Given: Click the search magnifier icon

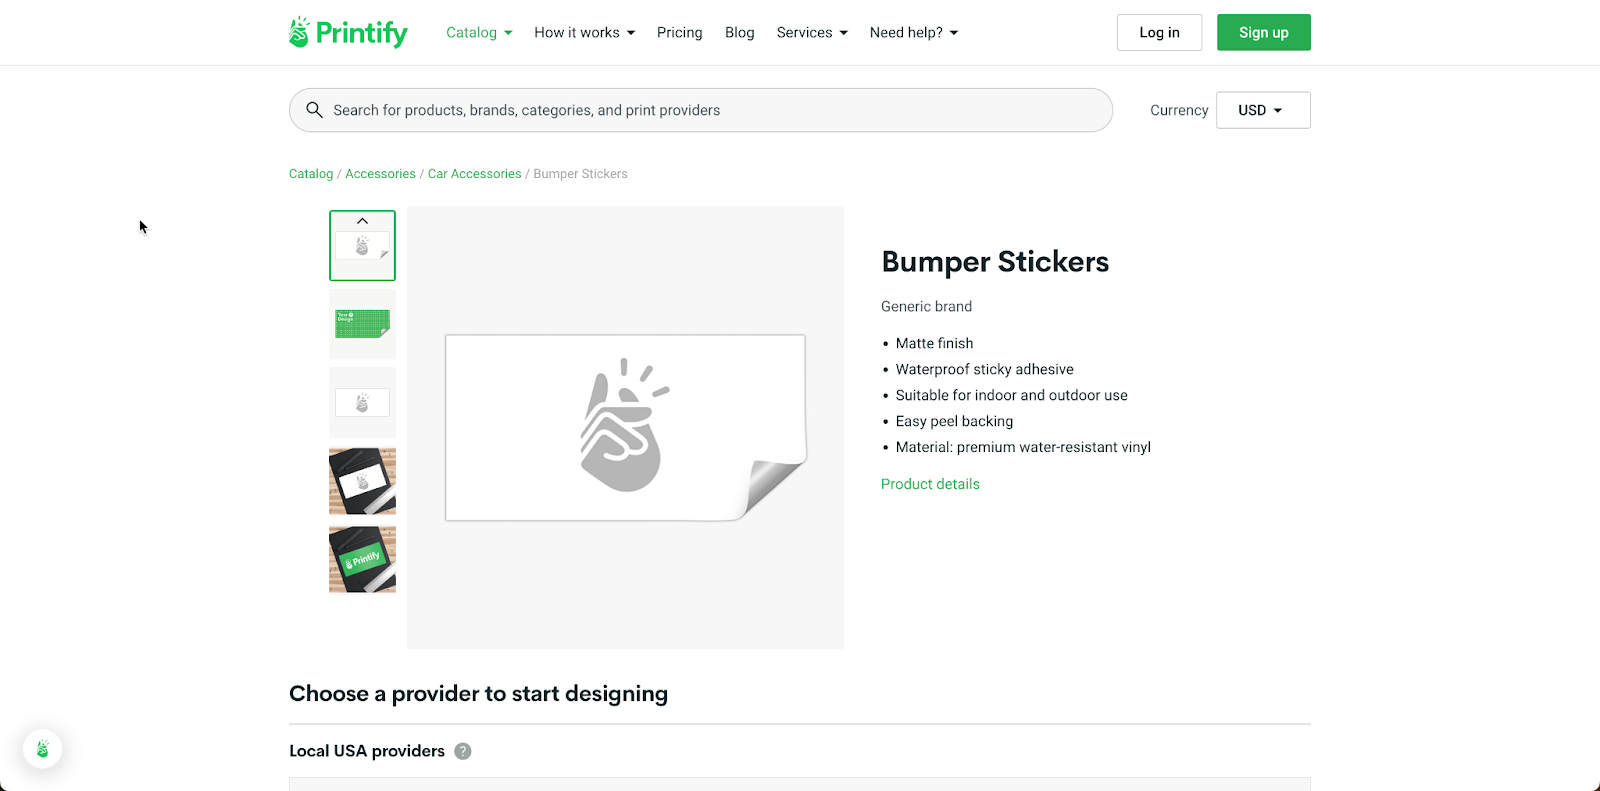Looking at the screenshot, I should coord(314,110).
